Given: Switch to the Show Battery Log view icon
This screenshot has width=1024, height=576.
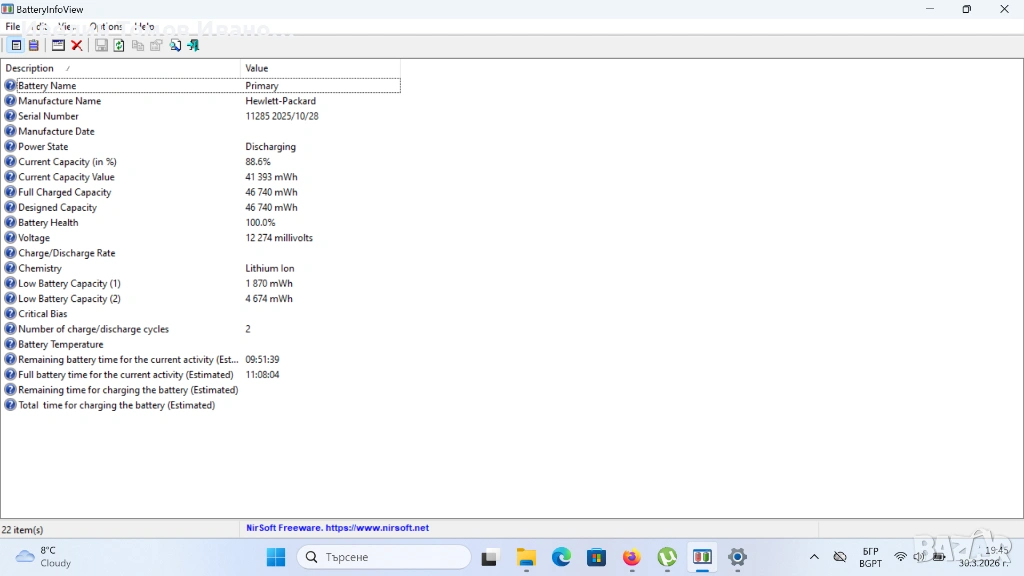Looking at the screenshot, I should pyautogui.click(x=33, y=45).
